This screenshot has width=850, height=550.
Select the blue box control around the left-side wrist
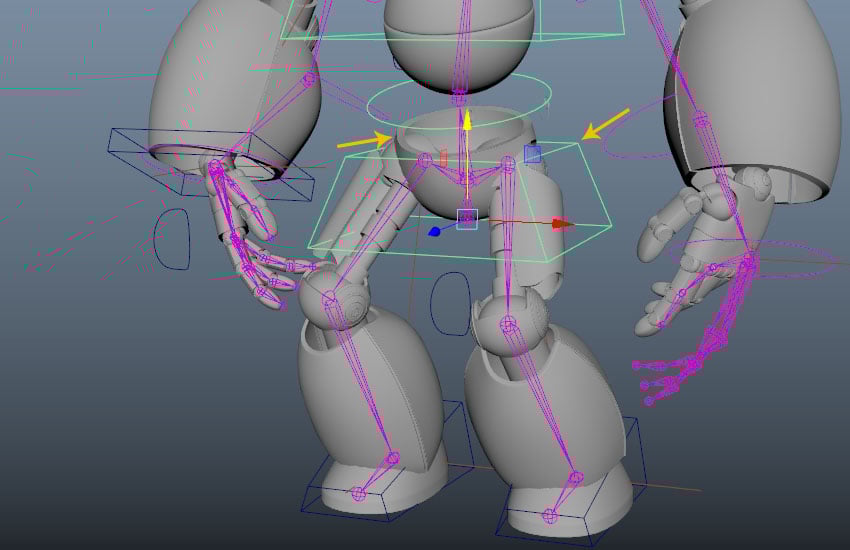[x=211, y=164]
